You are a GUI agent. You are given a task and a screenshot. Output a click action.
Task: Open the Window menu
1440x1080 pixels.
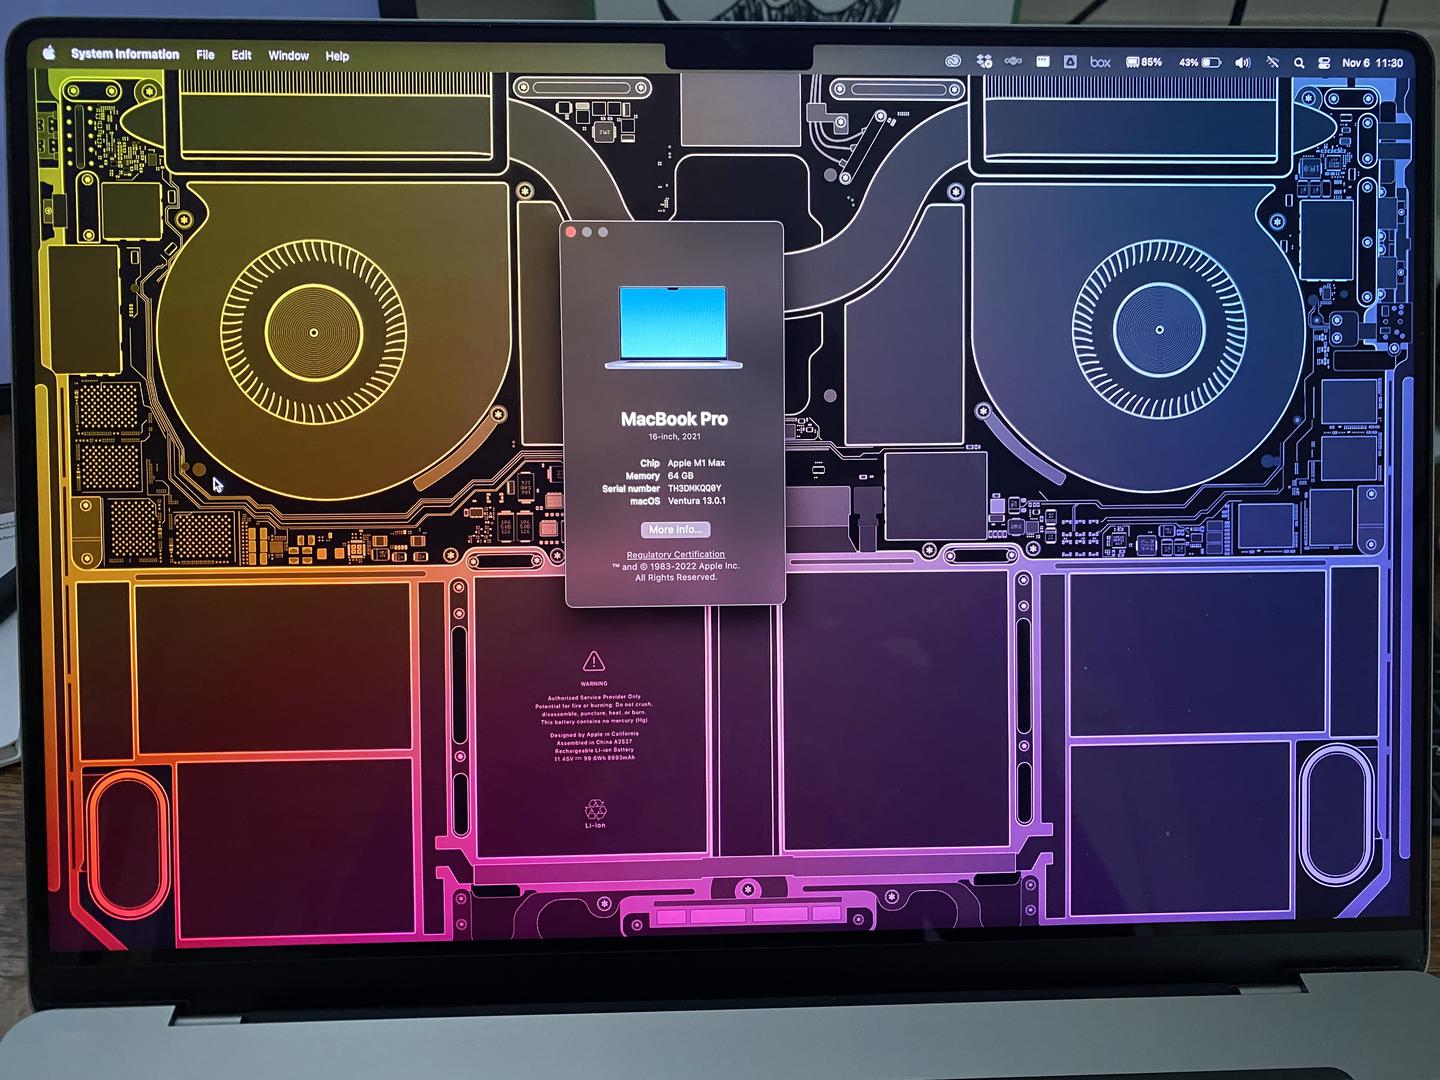pos(288,56)
